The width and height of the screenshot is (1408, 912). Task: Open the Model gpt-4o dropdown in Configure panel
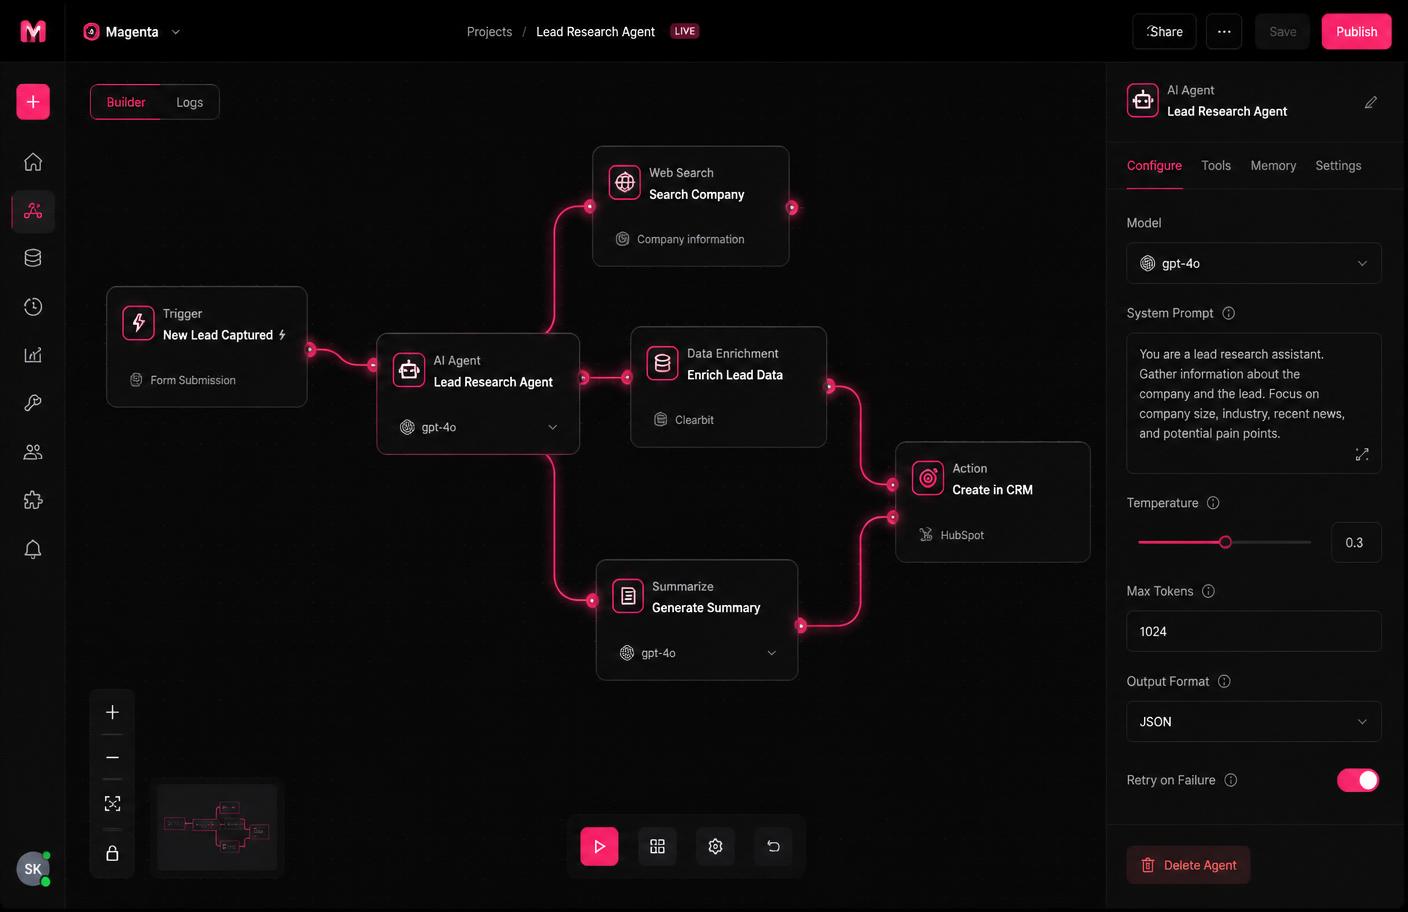(1254, 263)
